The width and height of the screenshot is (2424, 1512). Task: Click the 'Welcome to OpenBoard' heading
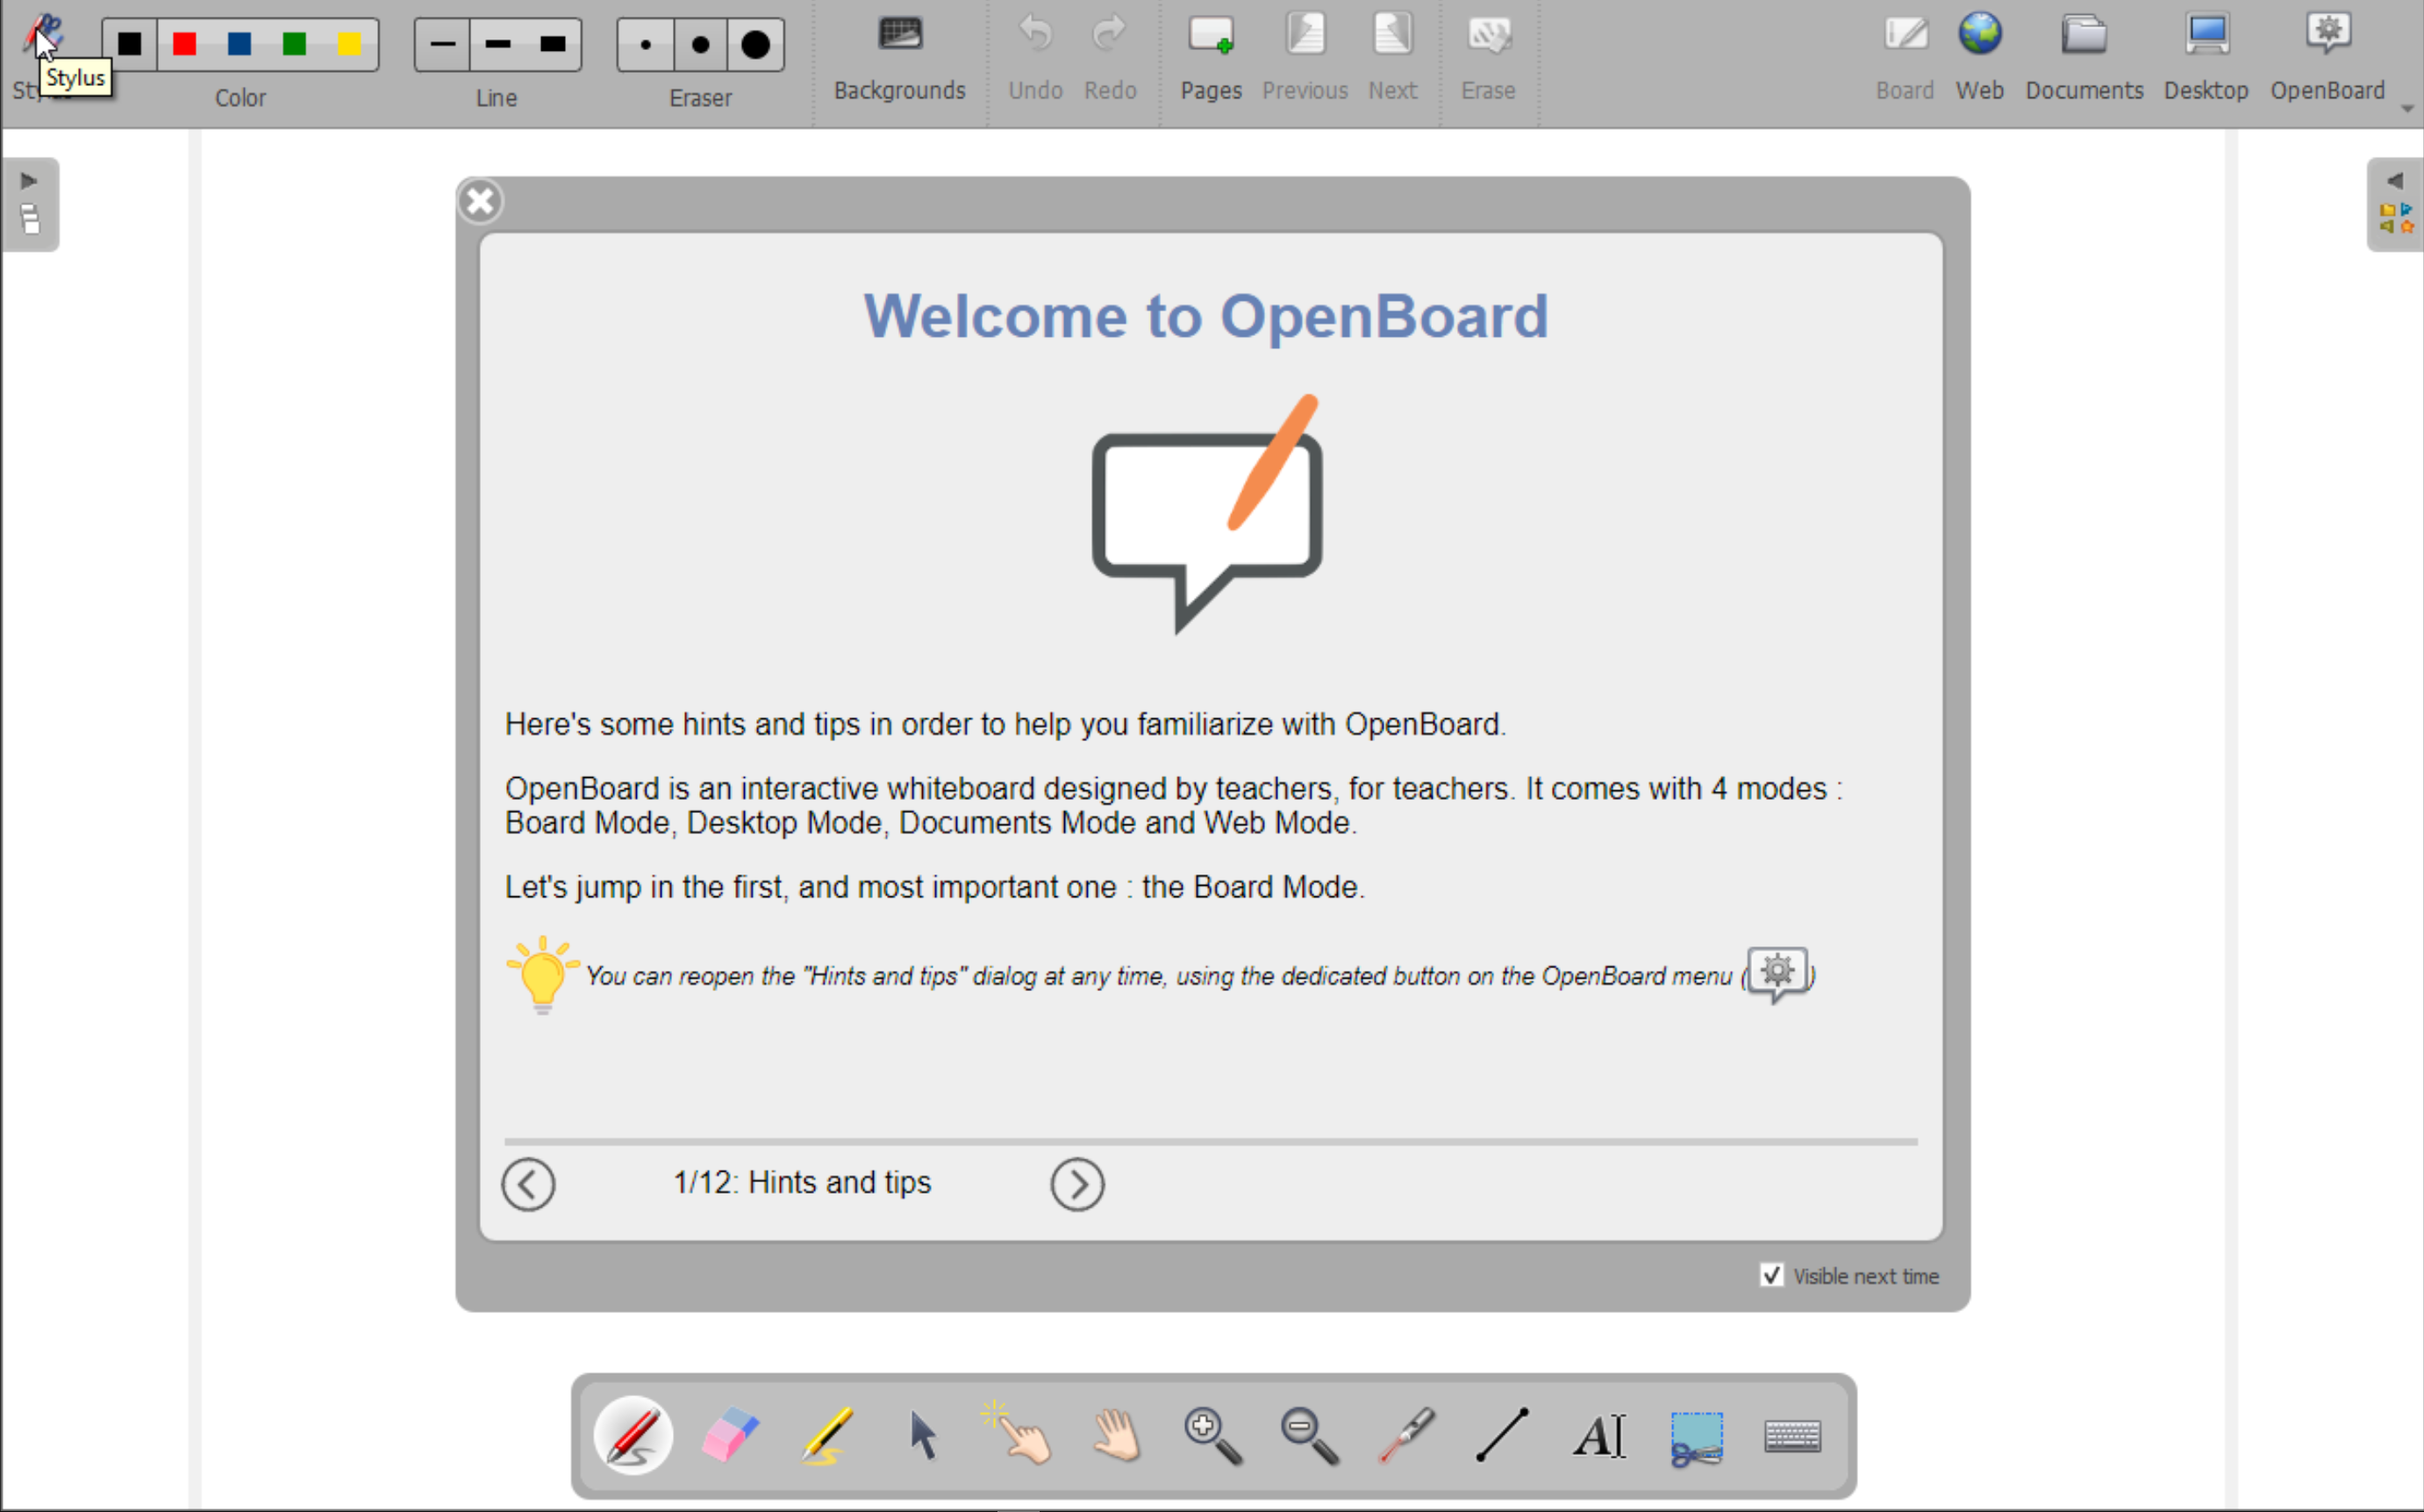1206,316
